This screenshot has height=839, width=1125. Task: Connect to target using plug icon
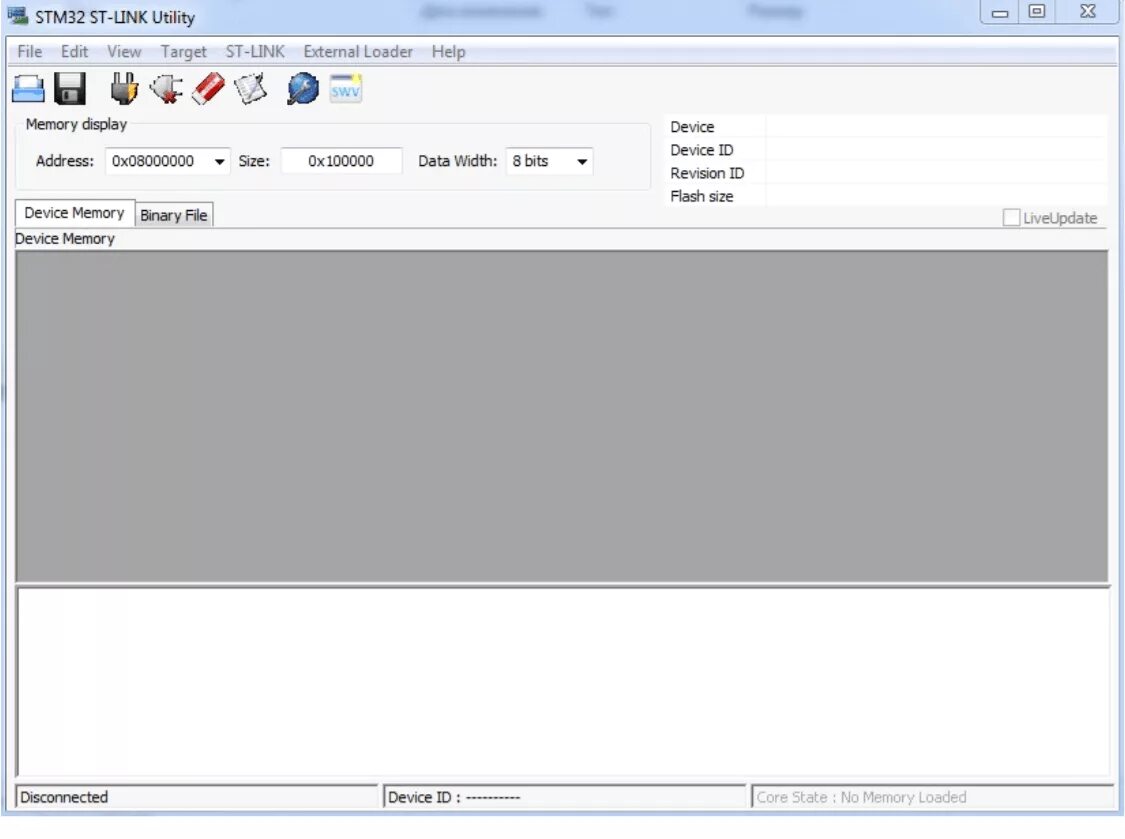[124, 89]
